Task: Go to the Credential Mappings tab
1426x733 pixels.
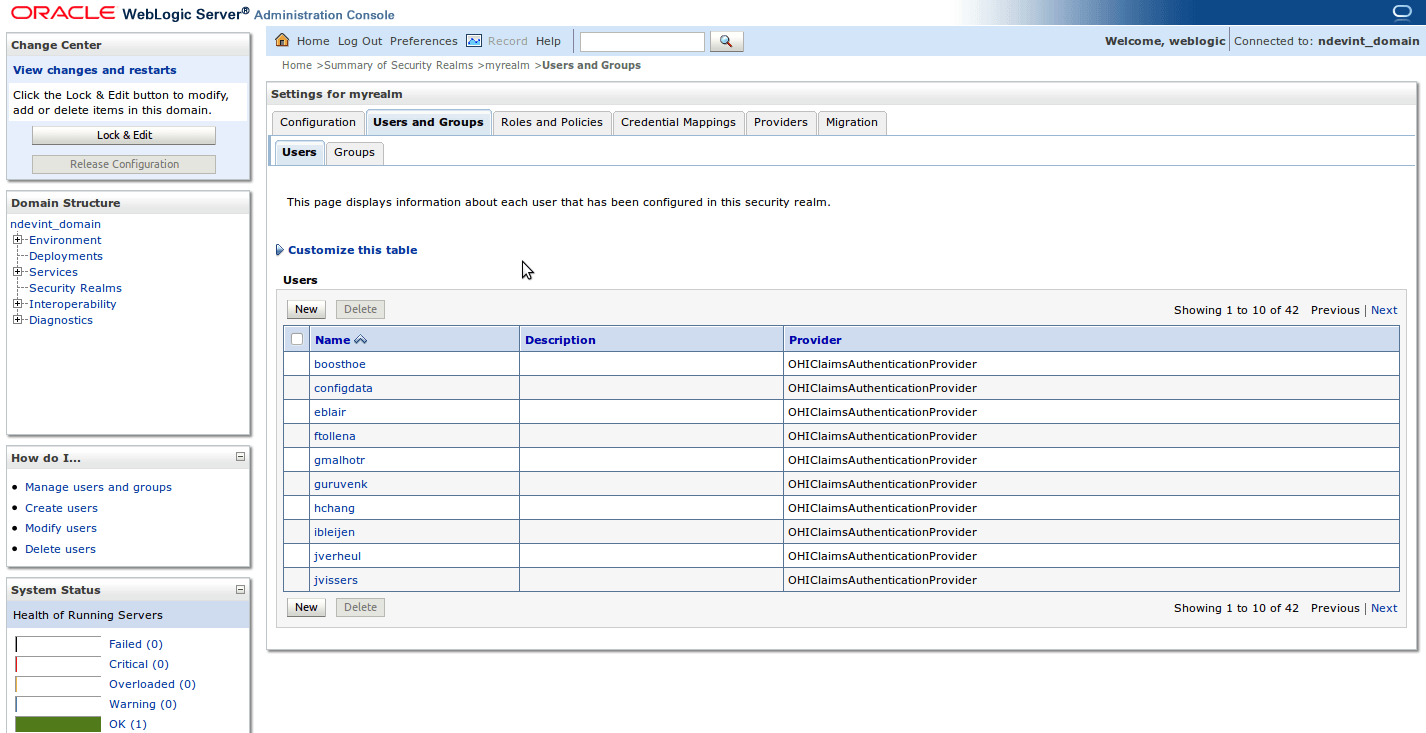Action: tap(678, 122)
